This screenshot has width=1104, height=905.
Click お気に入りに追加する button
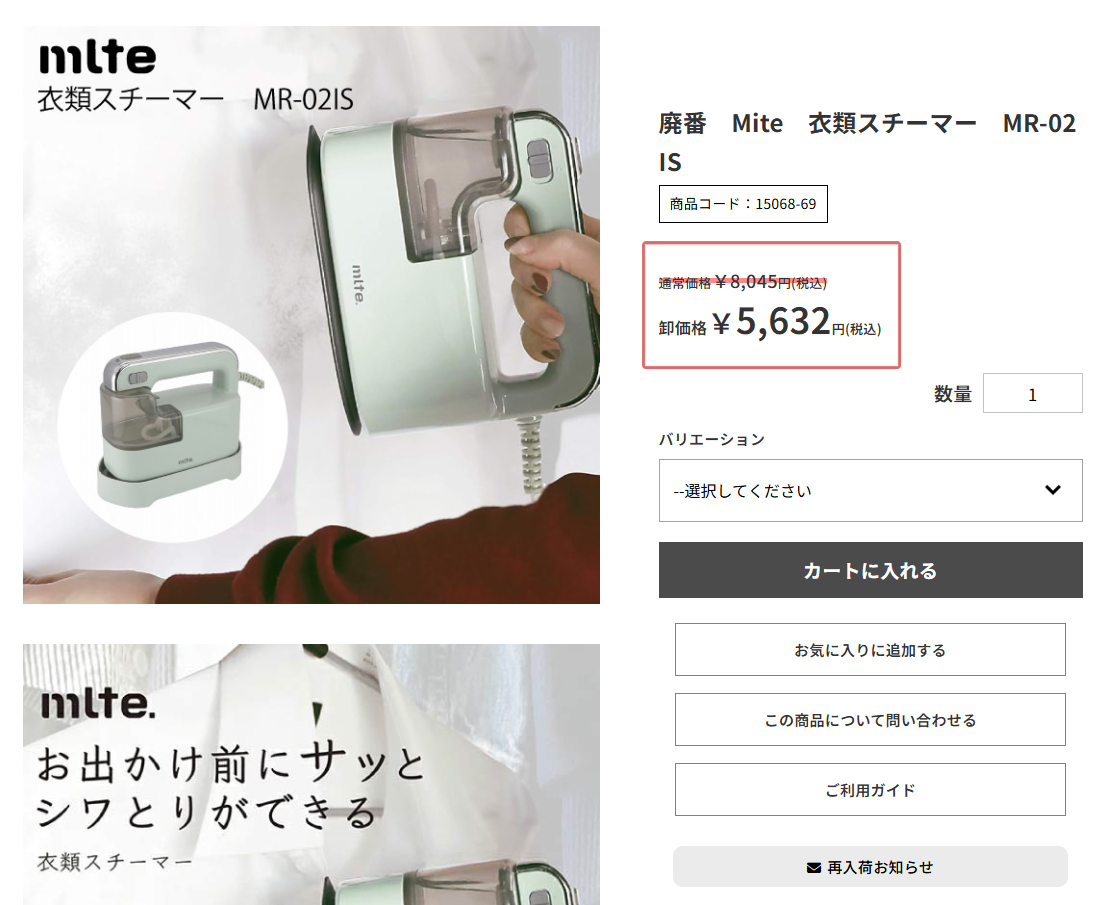point(870,650)
